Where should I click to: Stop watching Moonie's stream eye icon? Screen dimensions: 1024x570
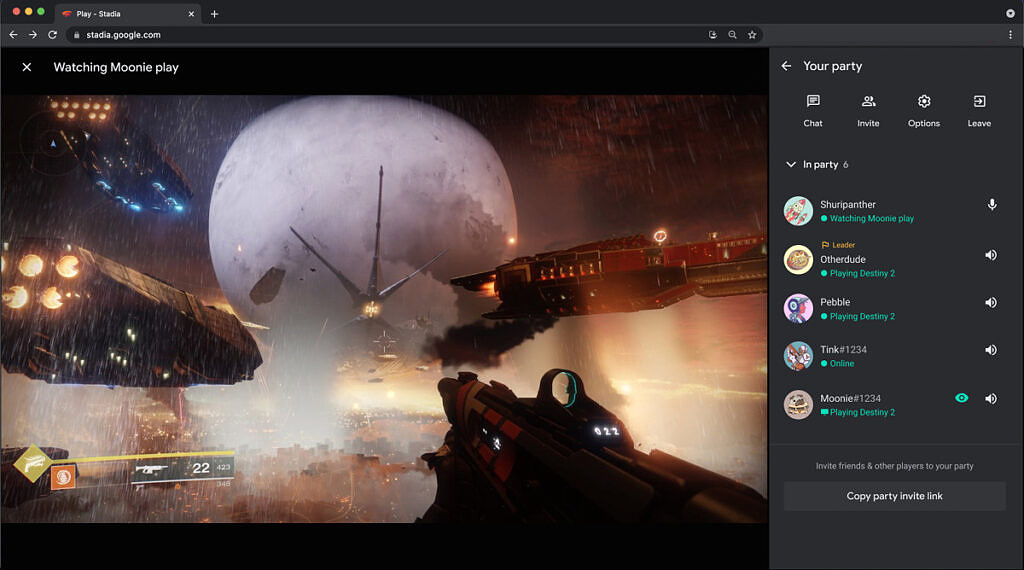[961, 398]
